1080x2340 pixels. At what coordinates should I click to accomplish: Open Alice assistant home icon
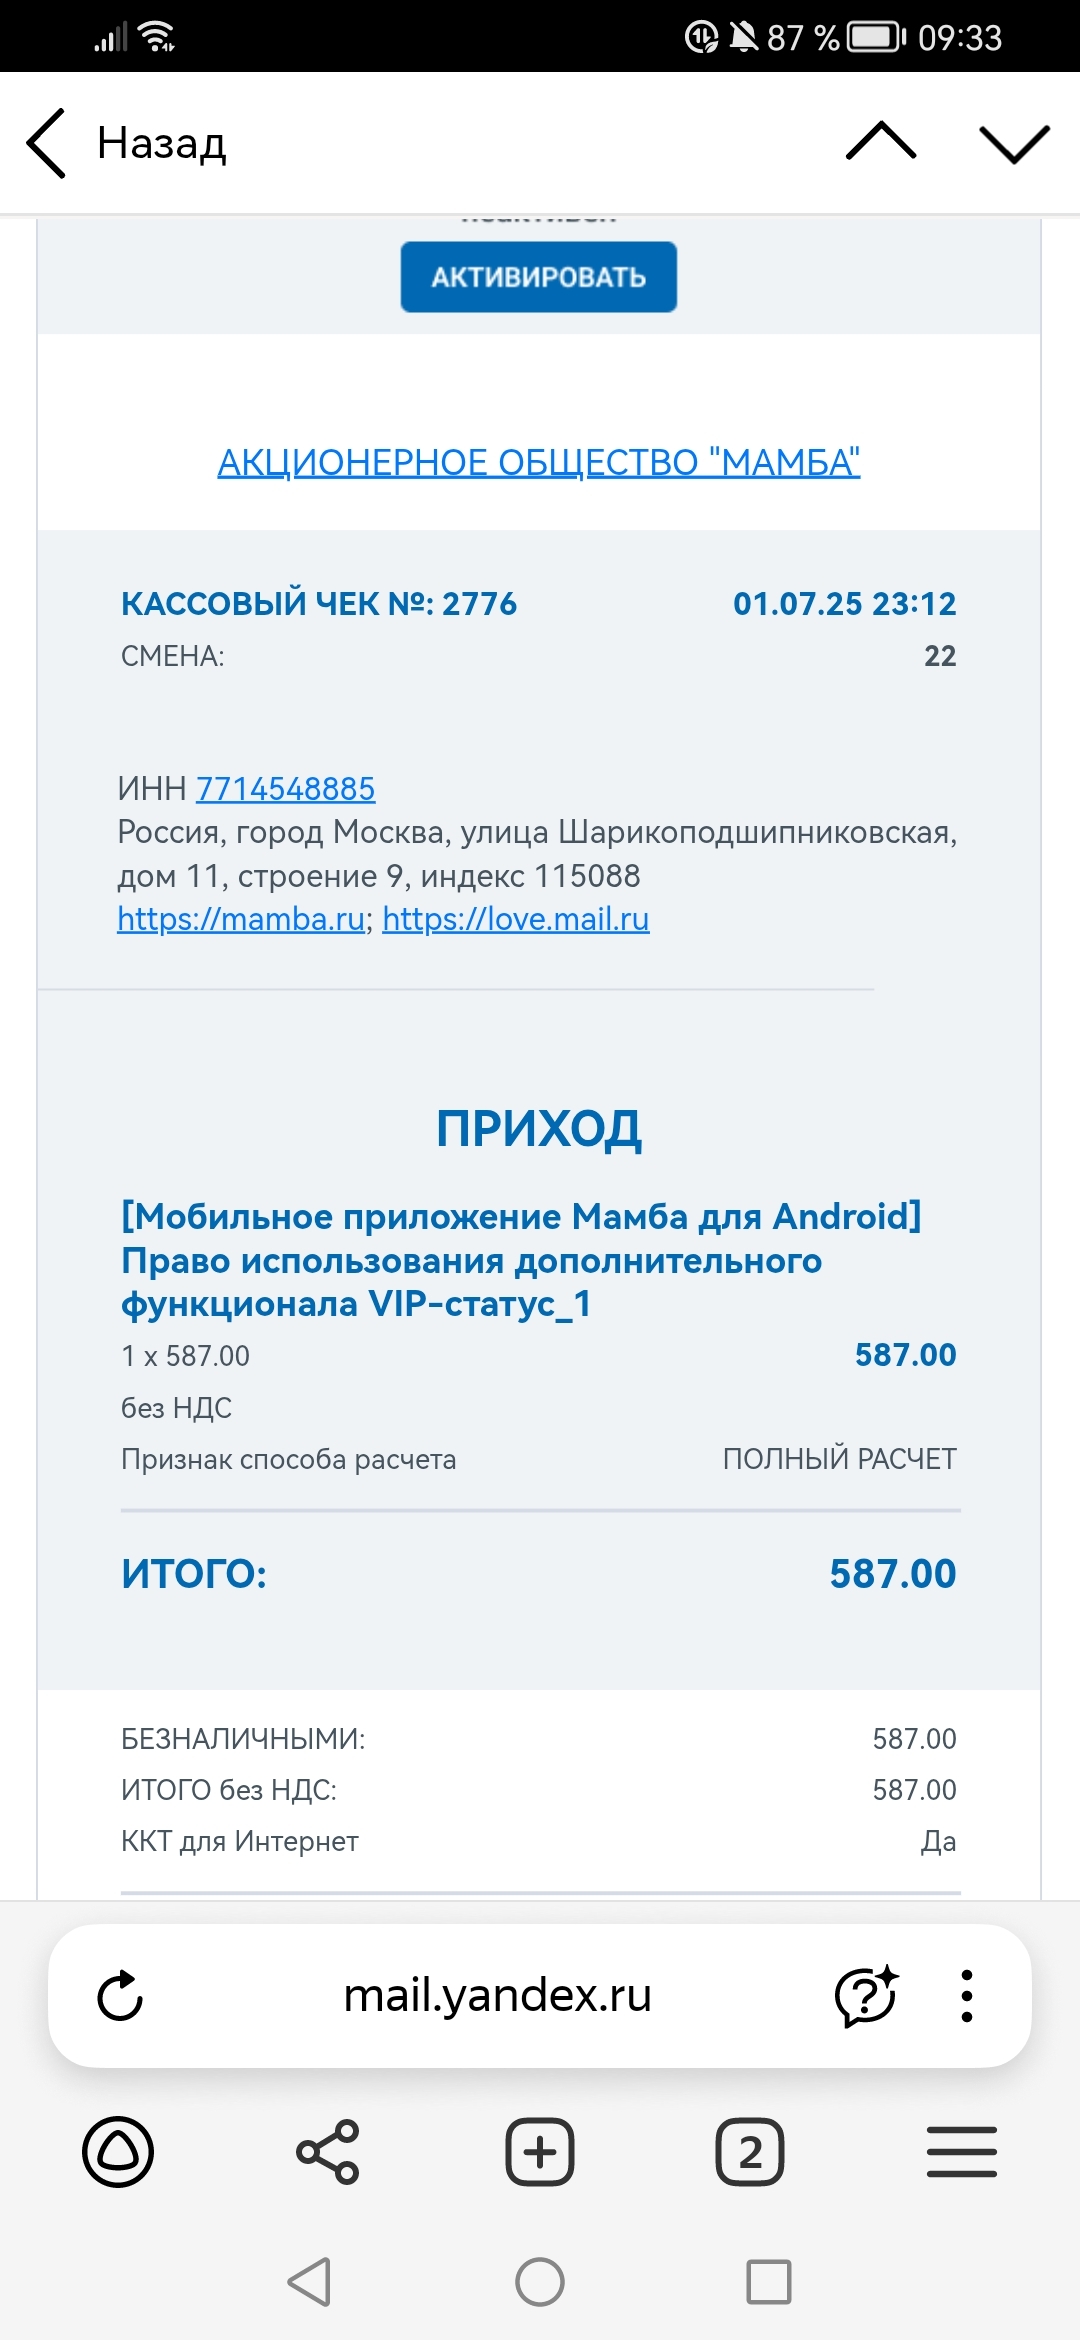click(x=118, y=2151)
